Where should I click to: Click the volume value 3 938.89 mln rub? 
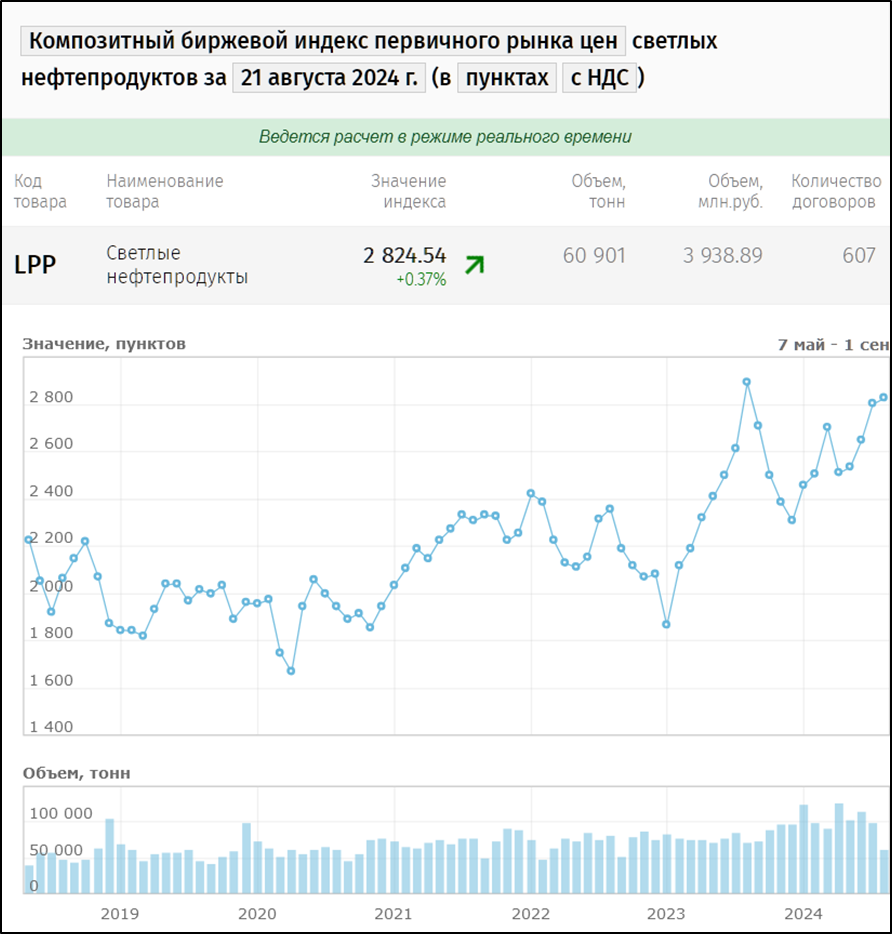point(723,256)
